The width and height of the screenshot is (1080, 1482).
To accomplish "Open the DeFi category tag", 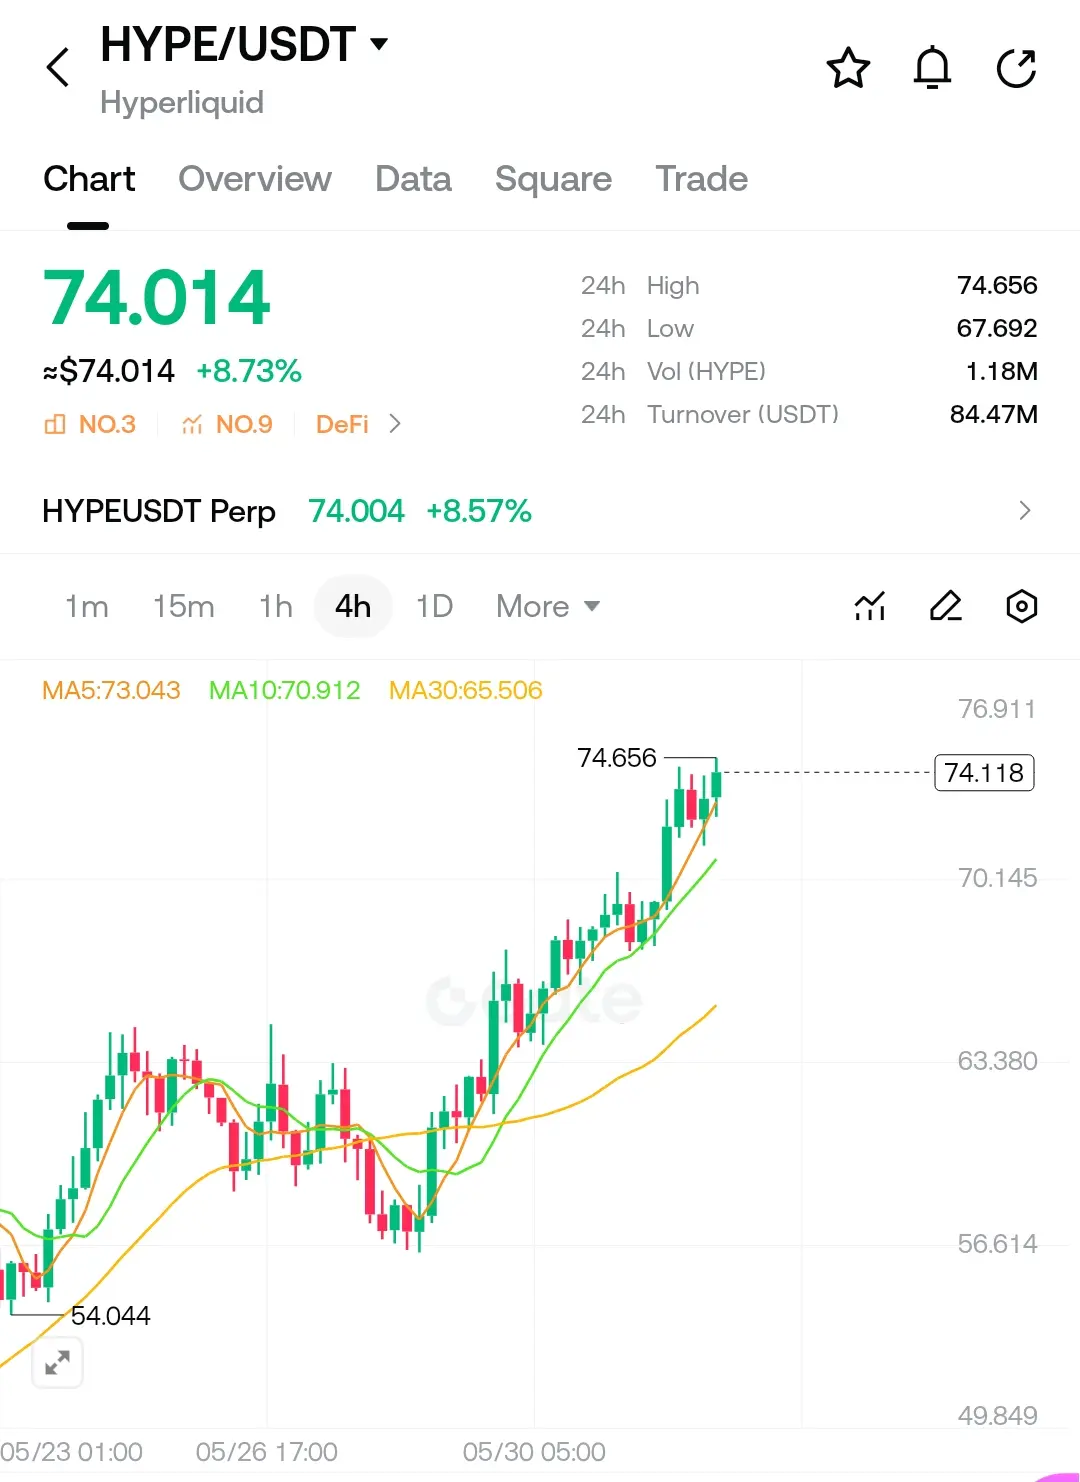I will (342, 424).
